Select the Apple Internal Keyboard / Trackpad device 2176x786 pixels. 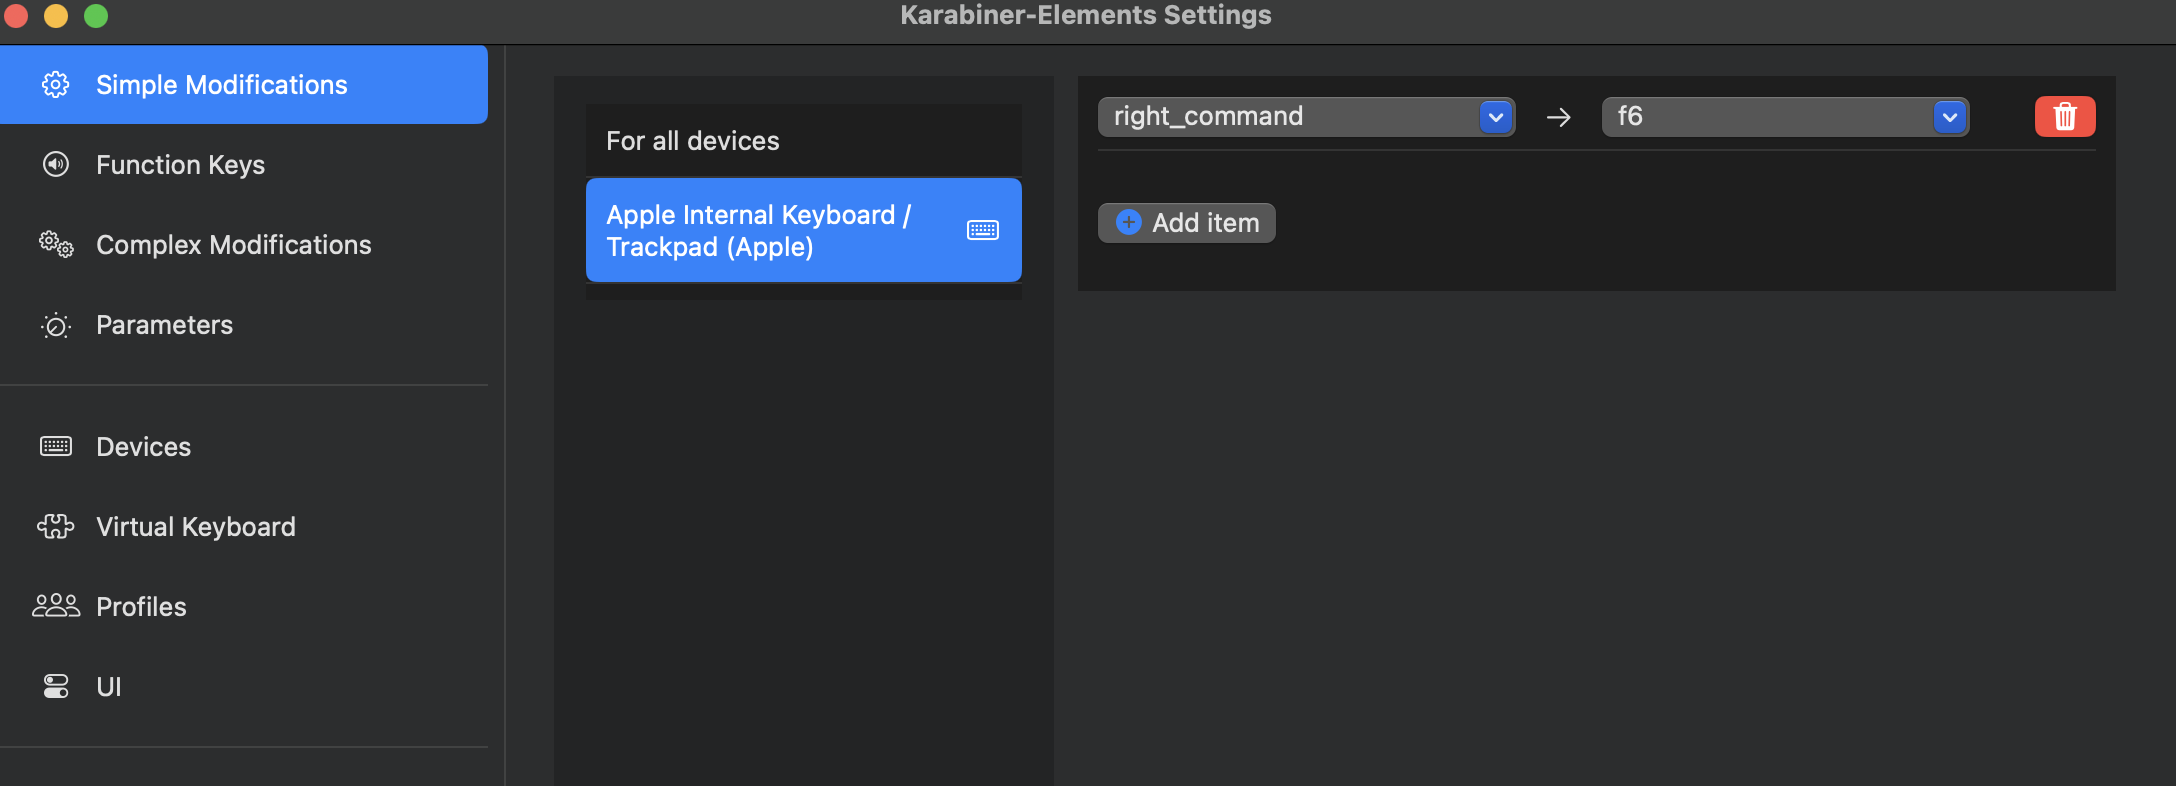[x=804, y=230]
